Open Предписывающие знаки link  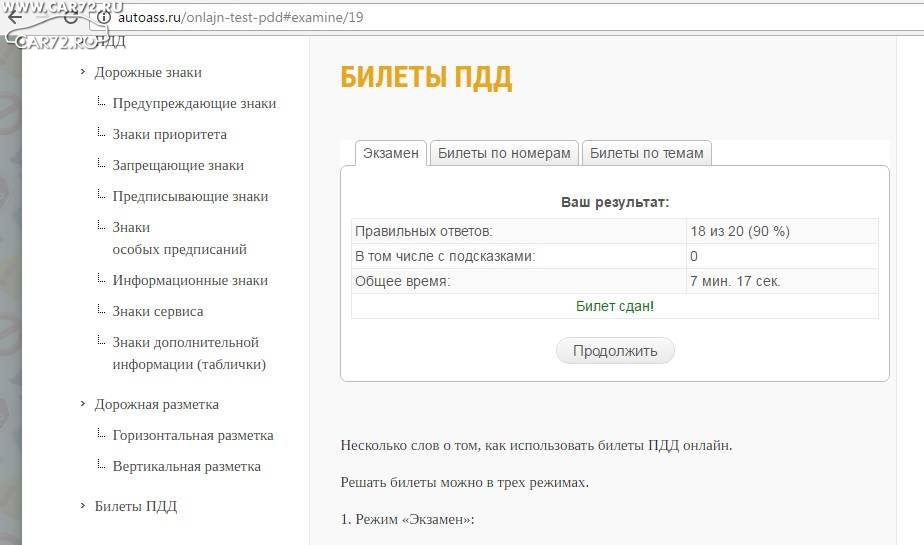point(190,196)
